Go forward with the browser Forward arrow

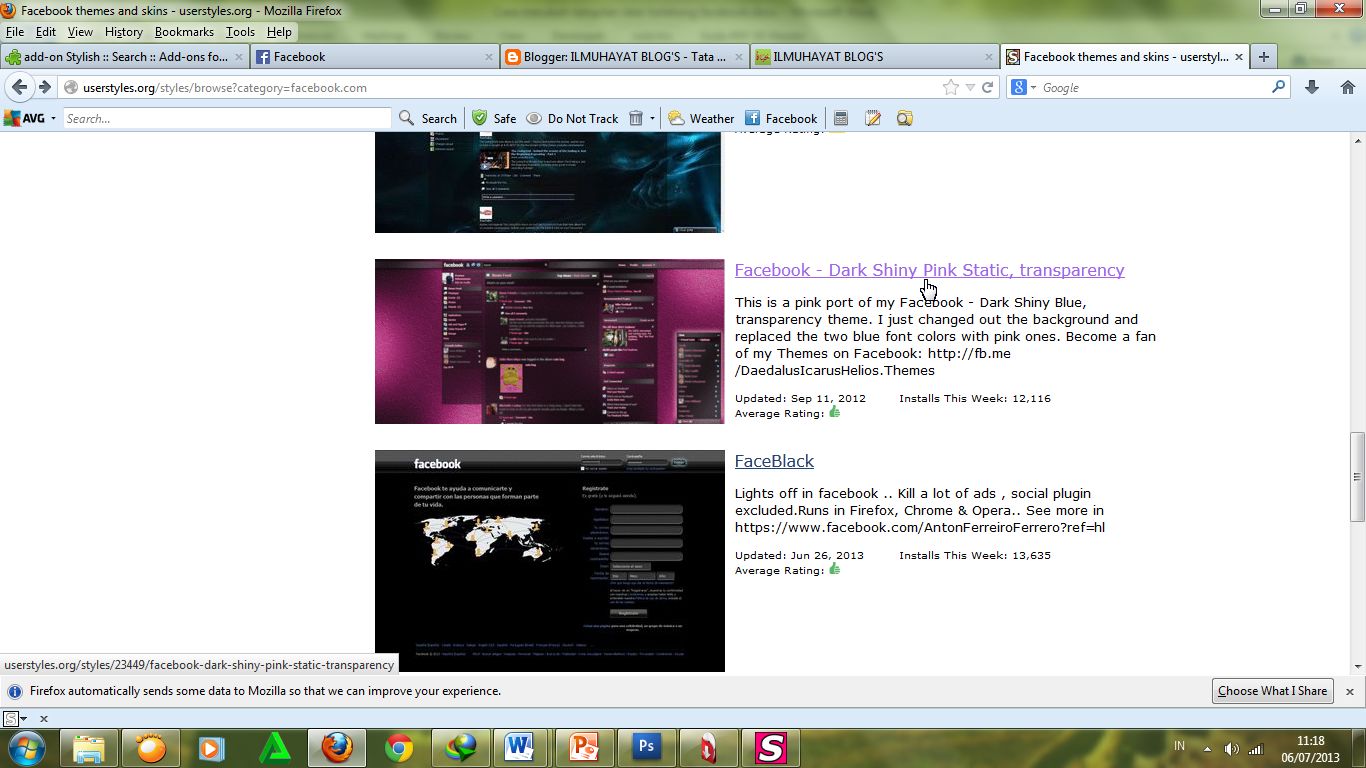pos(44,87)
